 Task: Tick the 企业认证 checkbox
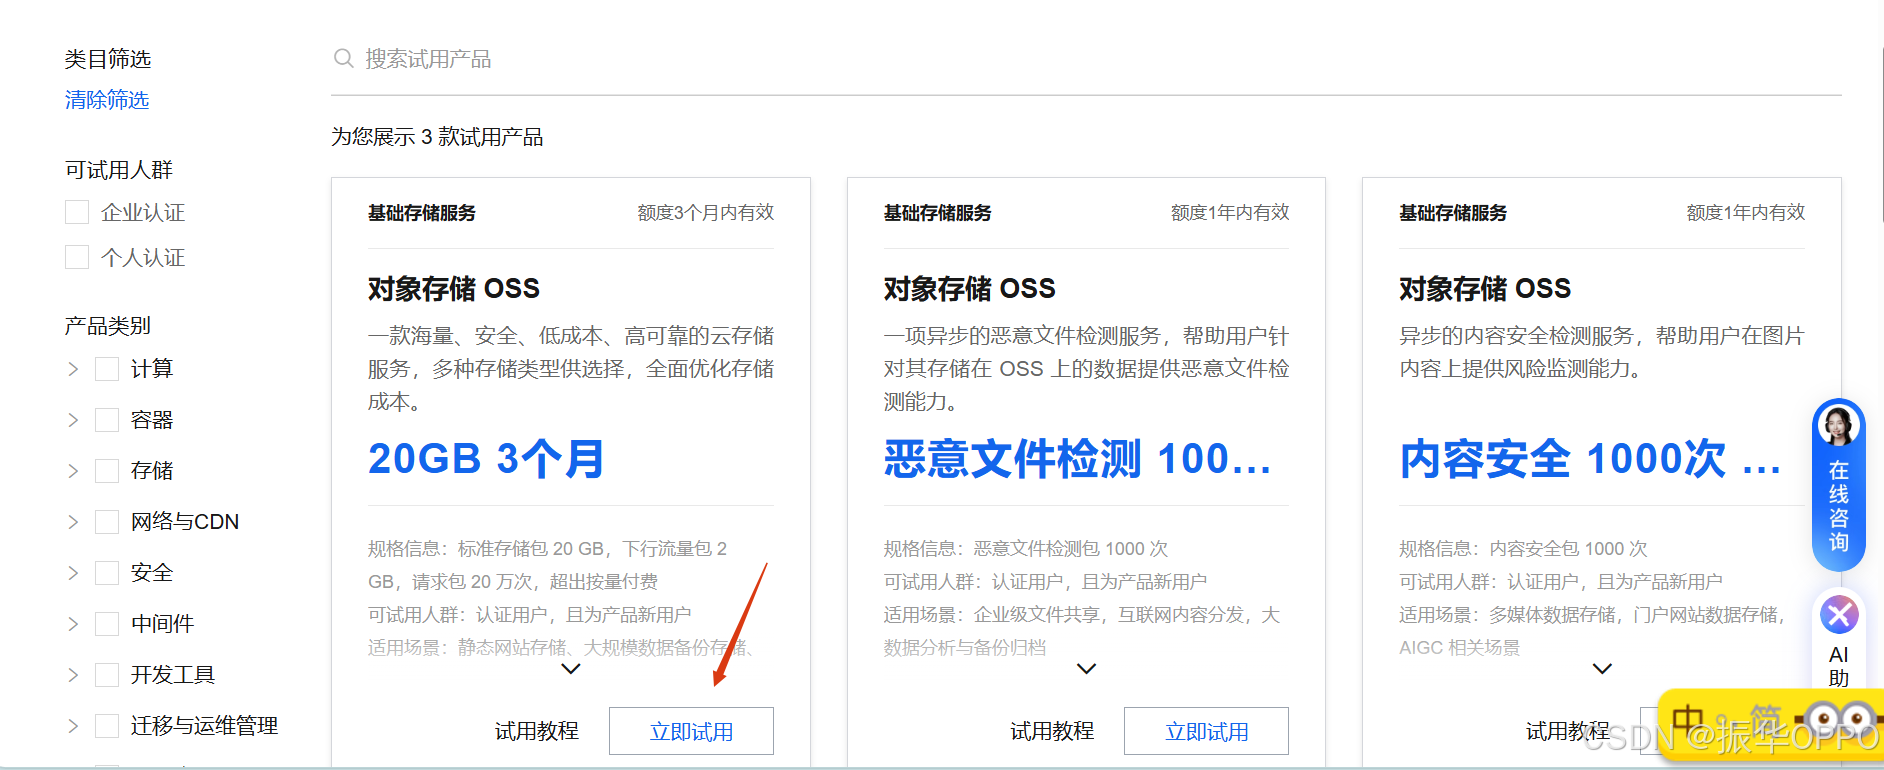pyautogui.click(x=77, y=212)
